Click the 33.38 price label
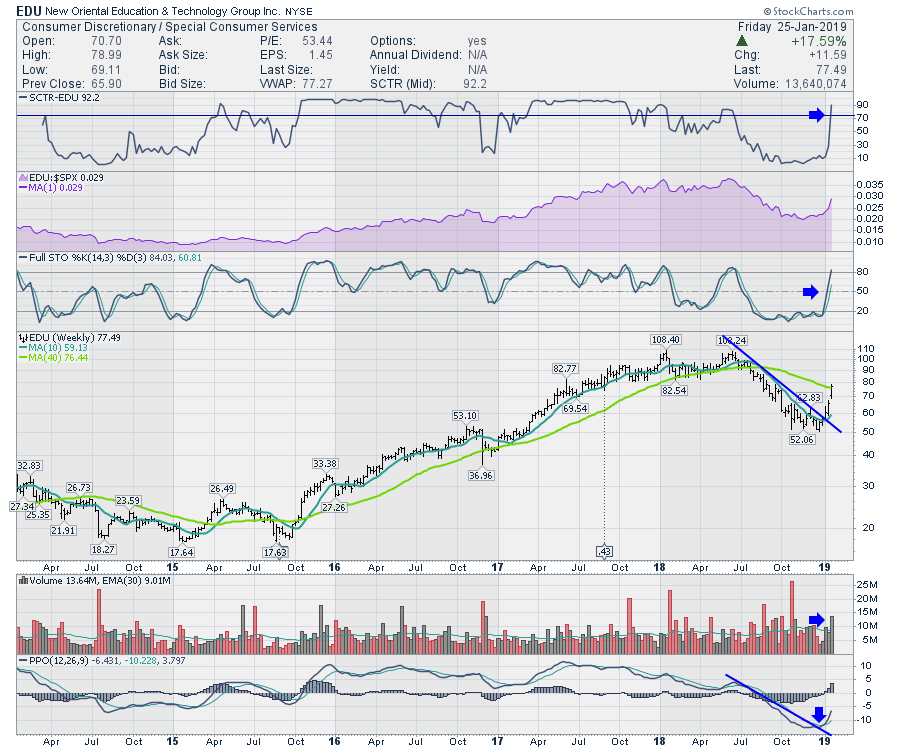Viewport: 900px width, 750px height. [325, 464]
